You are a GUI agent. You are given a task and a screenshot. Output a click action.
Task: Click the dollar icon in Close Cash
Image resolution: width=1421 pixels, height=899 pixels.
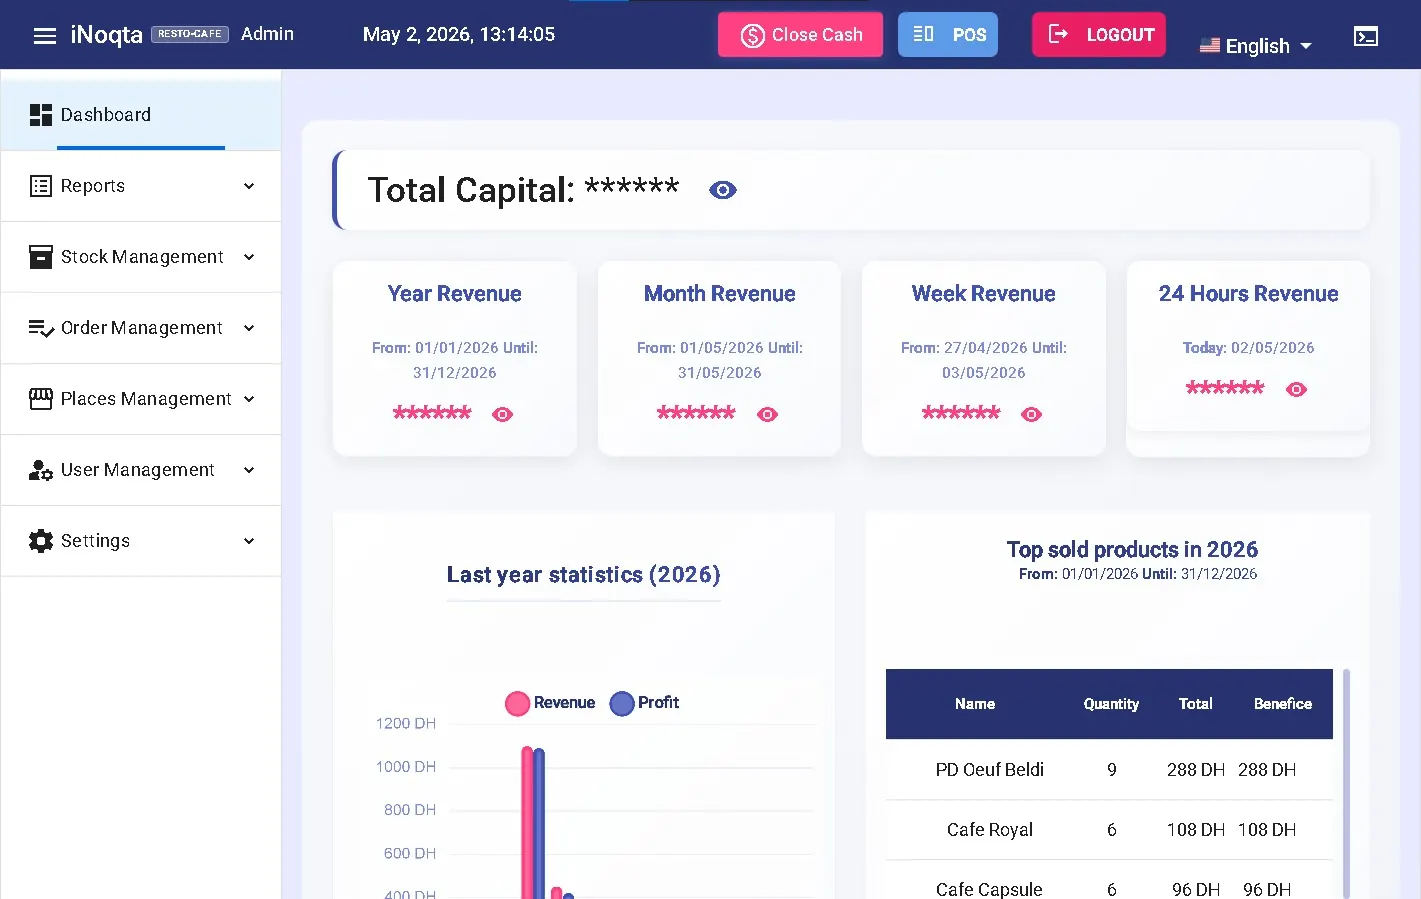click(753, 36)
